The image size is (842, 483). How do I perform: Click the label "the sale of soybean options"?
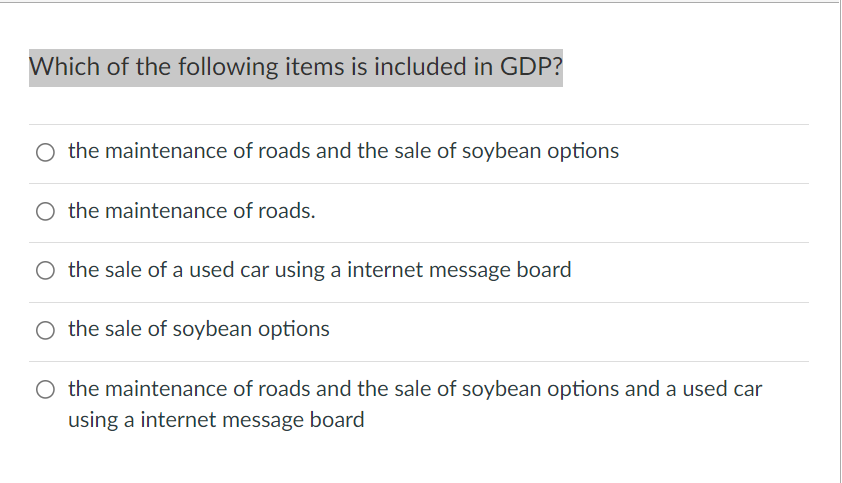click(199, 329)
